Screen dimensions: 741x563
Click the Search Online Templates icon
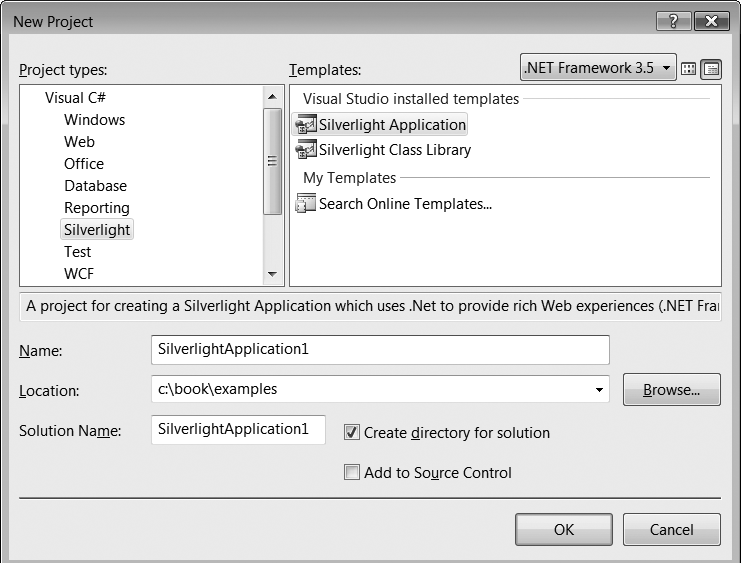click(305, 204)
